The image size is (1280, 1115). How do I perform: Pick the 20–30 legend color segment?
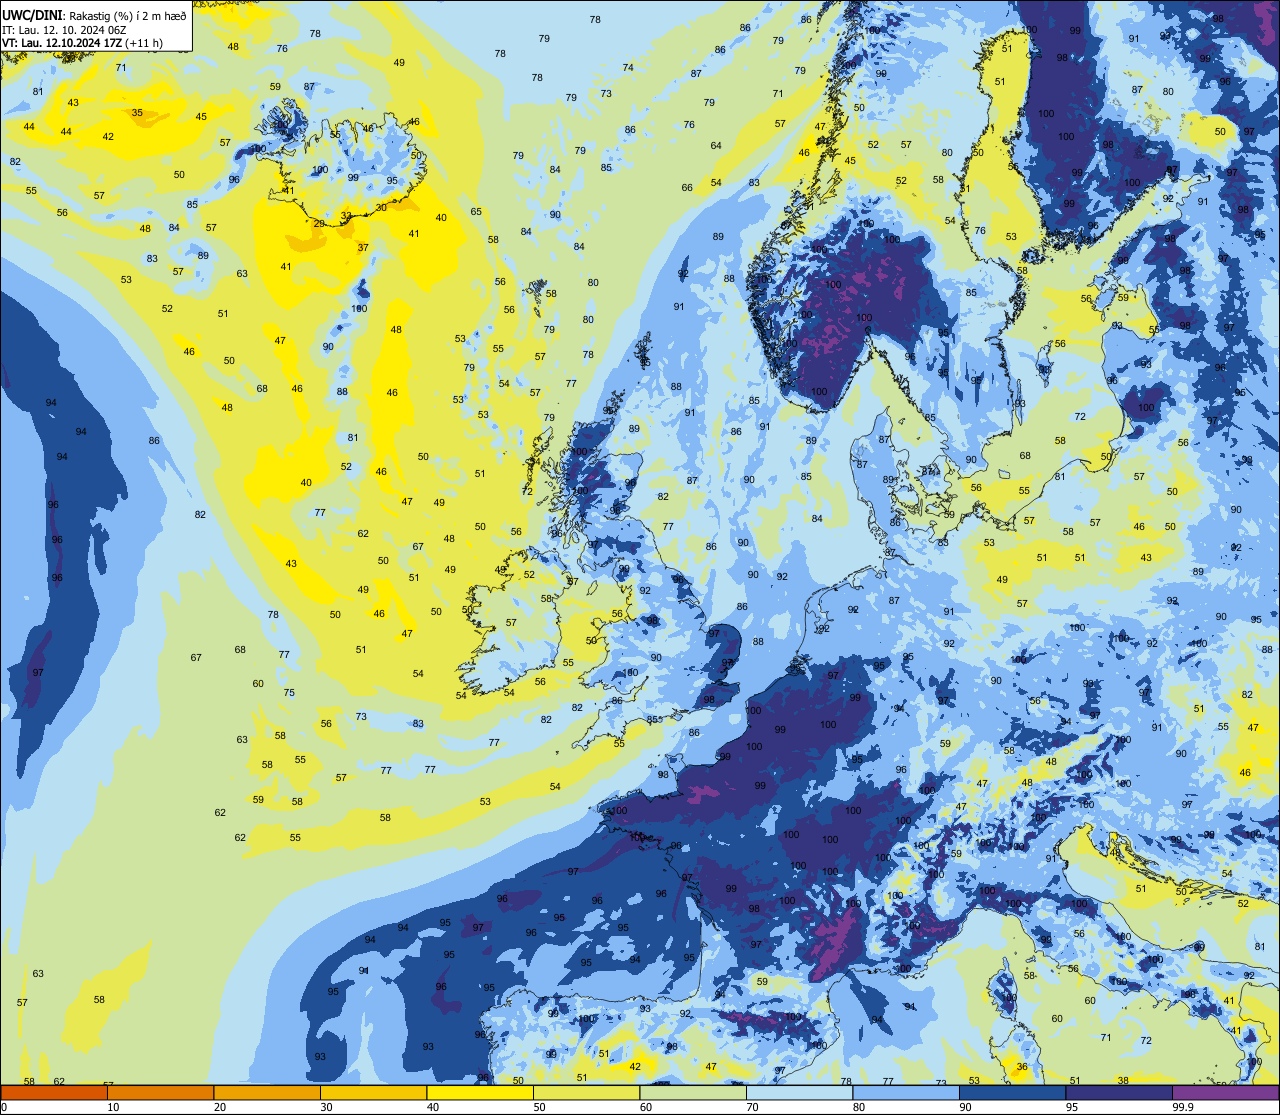(x=267, y=1093)
